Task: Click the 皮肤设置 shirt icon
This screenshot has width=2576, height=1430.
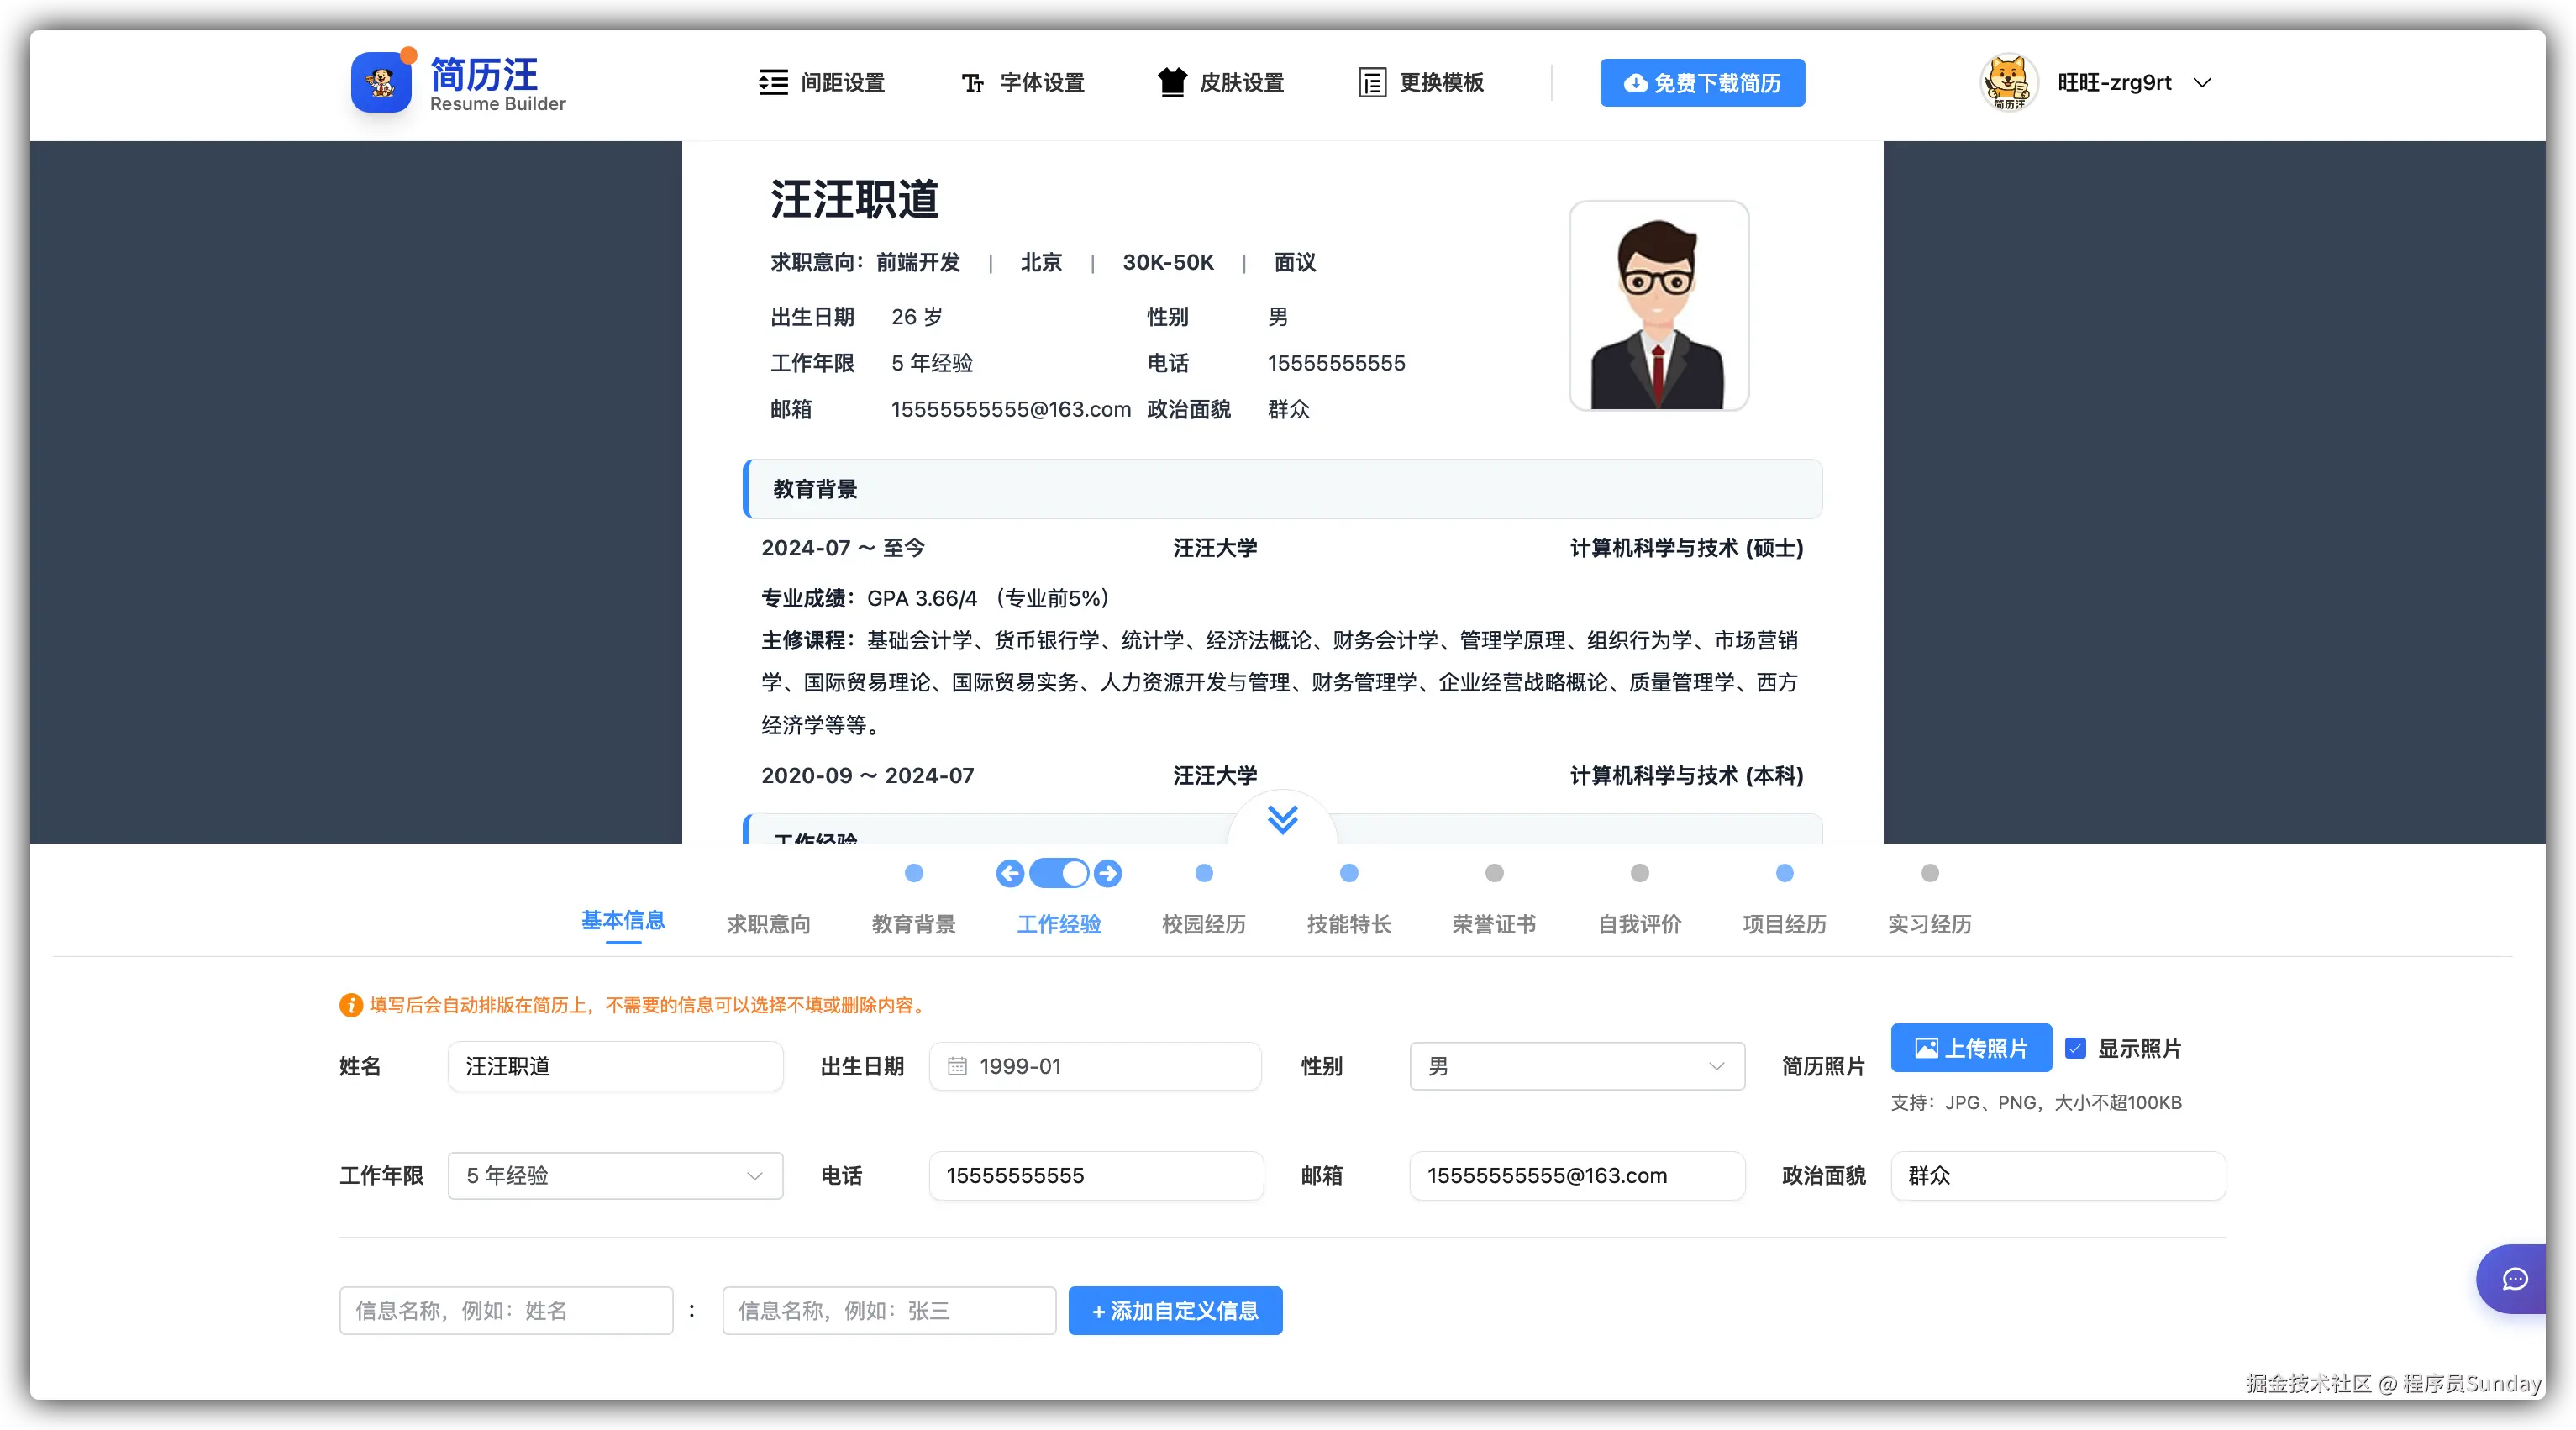Action: (1172, 82)
